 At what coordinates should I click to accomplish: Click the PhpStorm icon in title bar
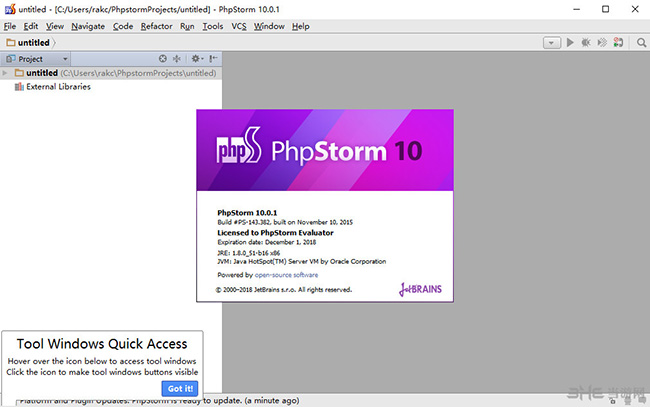pyautogui.click(x=10, y=9)
